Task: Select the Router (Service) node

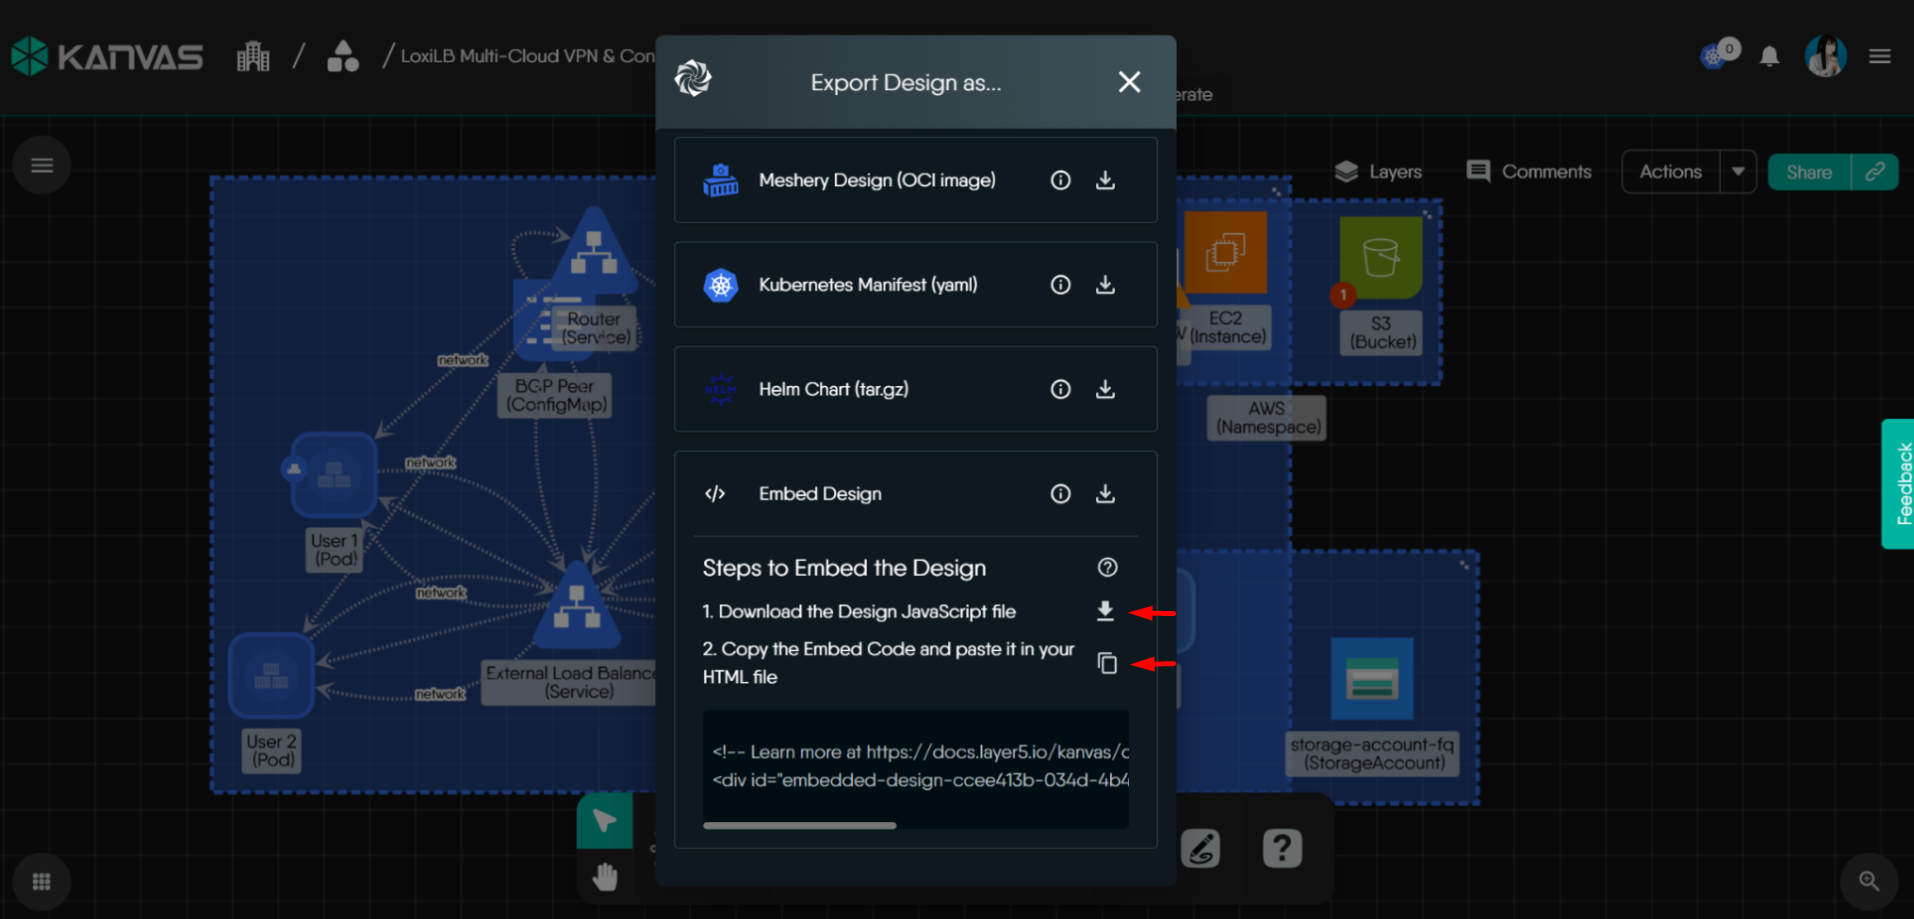Action: click(x=594, y=250)
